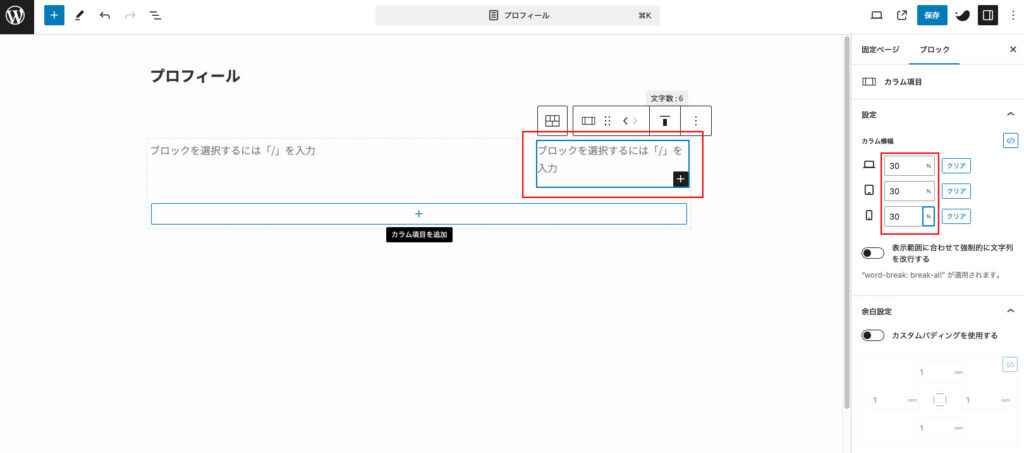
Task: Edit the mobile column width field
Action: [902, 216]
